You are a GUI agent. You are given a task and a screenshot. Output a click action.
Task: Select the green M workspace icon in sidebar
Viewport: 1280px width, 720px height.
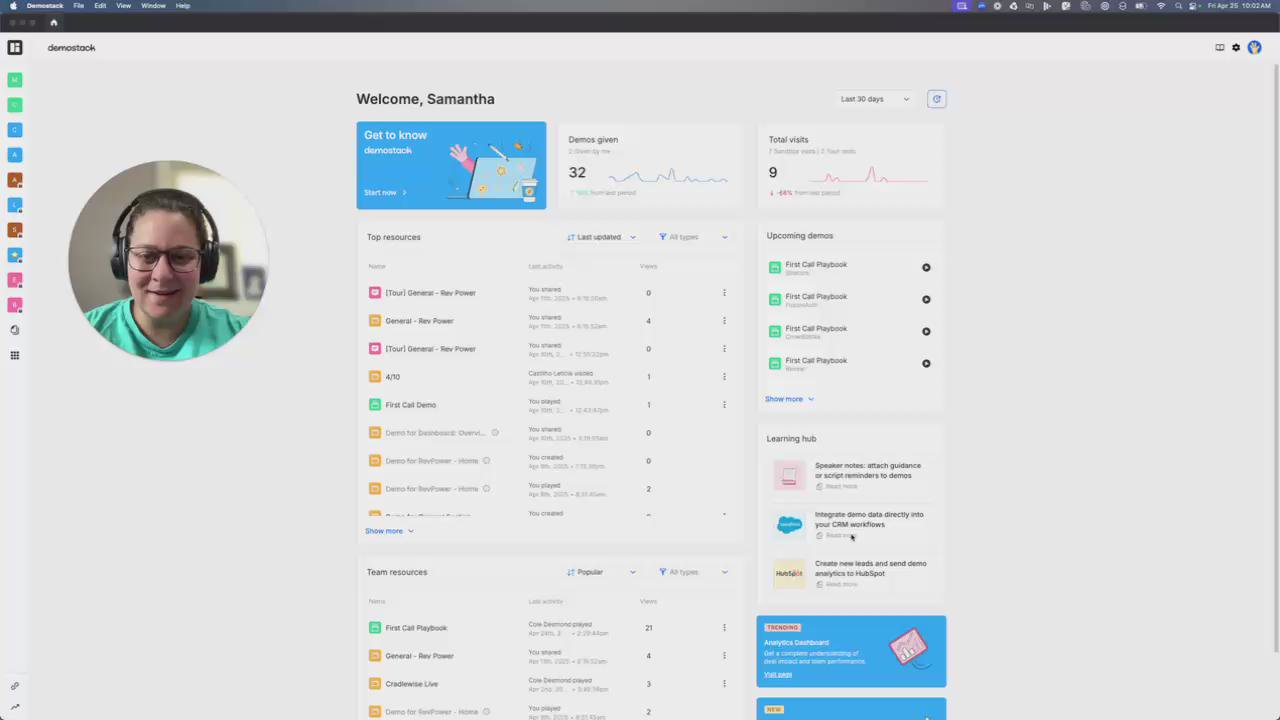pos(15,79)
